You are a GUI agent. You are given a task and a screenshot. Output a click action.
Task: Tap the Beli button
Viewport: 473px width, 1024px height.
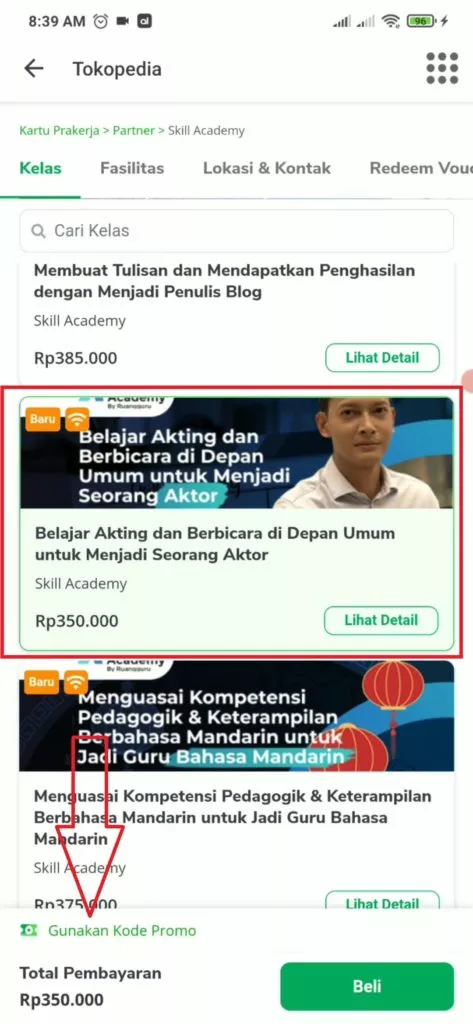(367, 986)
